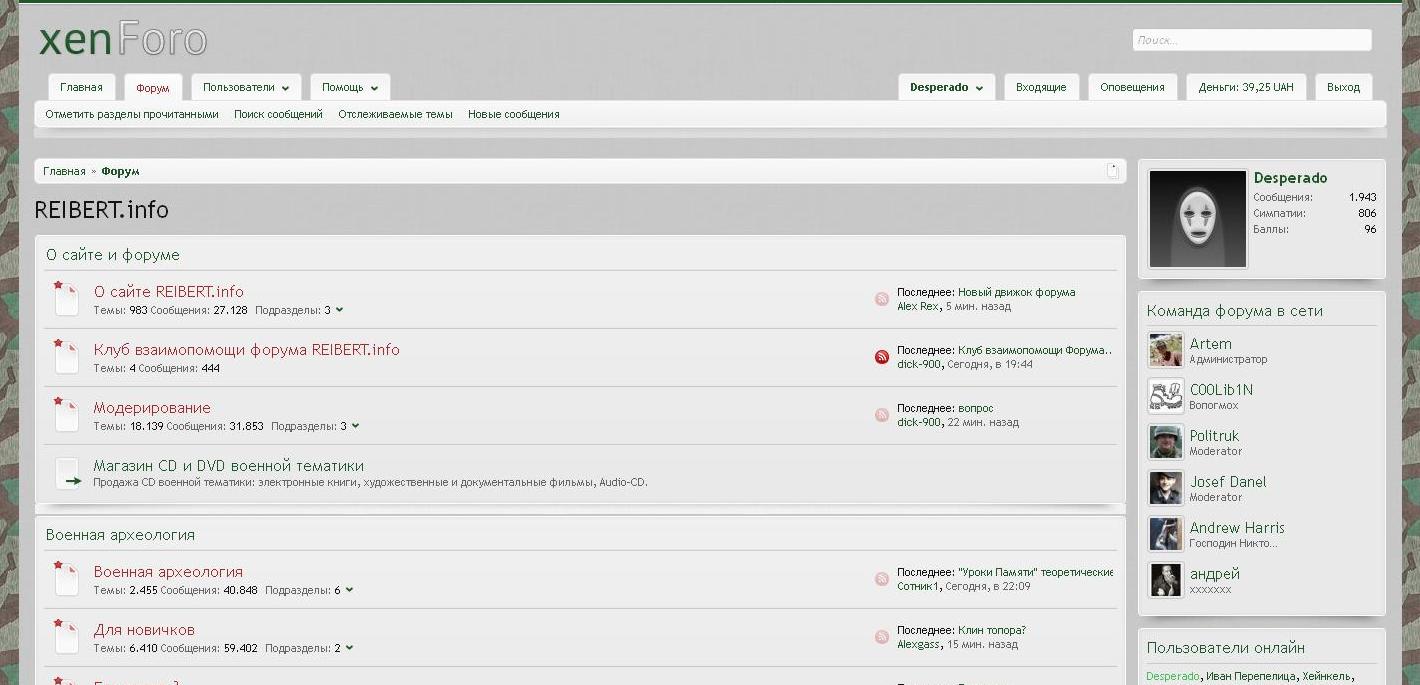Click RSS icon for Для новичков forum
1420x685 pixels.
882,637
